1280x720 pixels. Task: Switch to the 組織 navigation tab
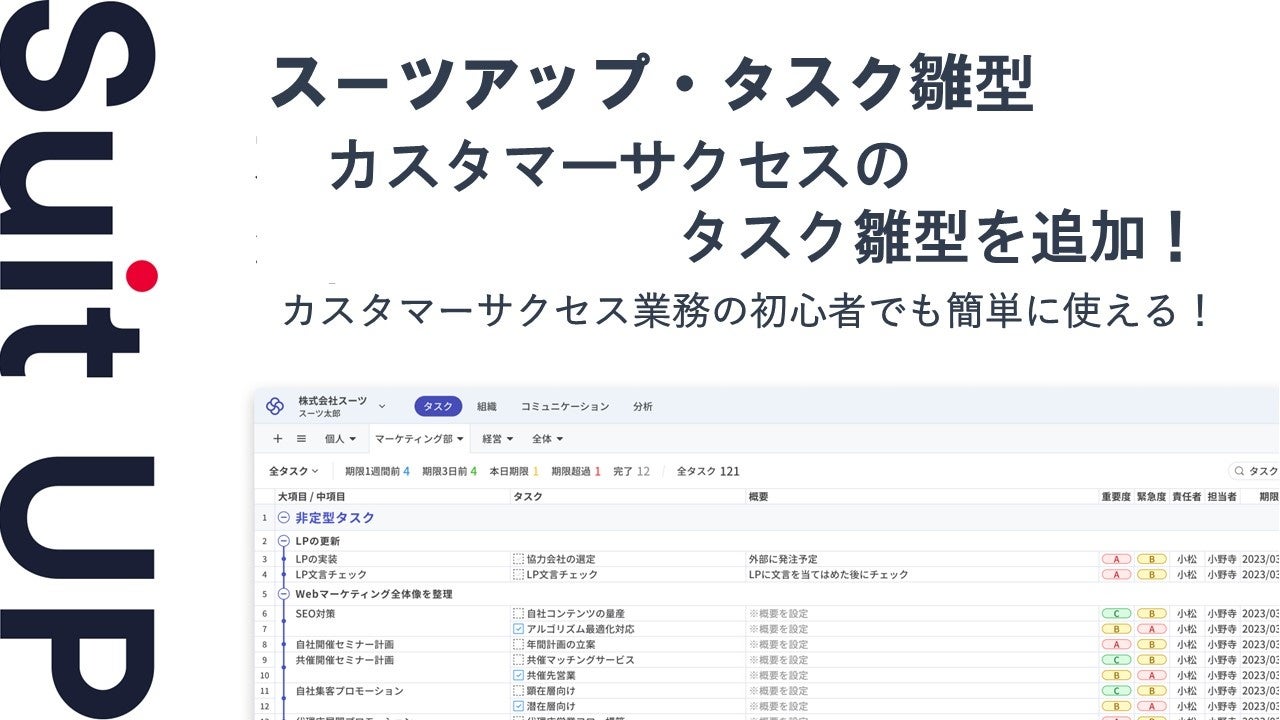click(487, 406)
